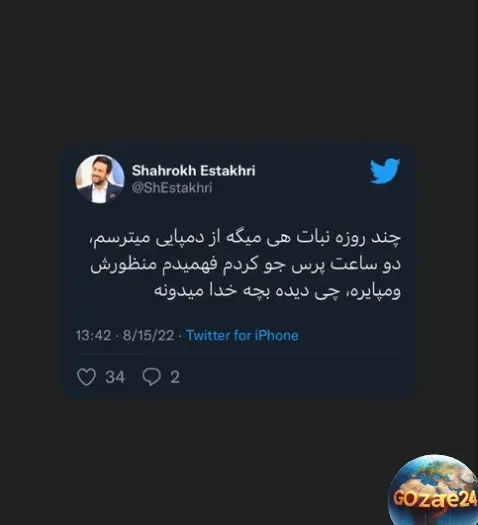The height and width of the screenshot is (525, 478).
Task: Click the first line of the Persian tweet text
Action: [x=245, y=238]
